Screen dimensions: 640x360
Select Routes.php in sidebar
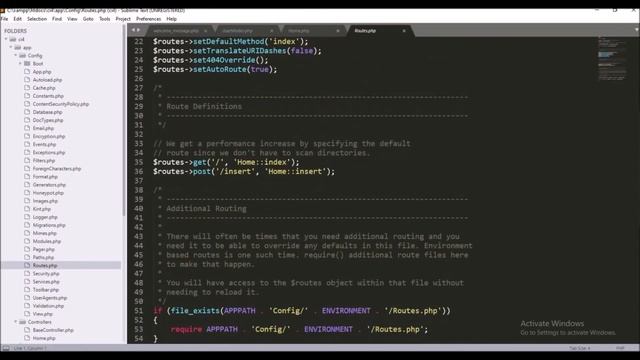point(45,266)
